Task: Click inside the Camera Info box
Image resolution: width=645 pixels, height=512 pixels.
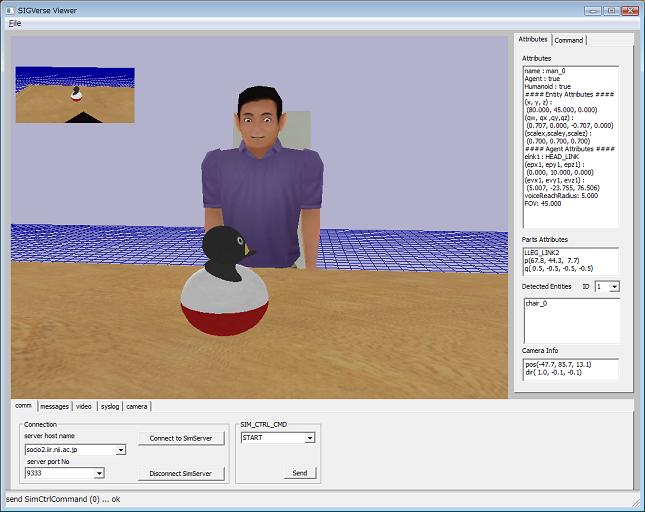Action: 570,369
